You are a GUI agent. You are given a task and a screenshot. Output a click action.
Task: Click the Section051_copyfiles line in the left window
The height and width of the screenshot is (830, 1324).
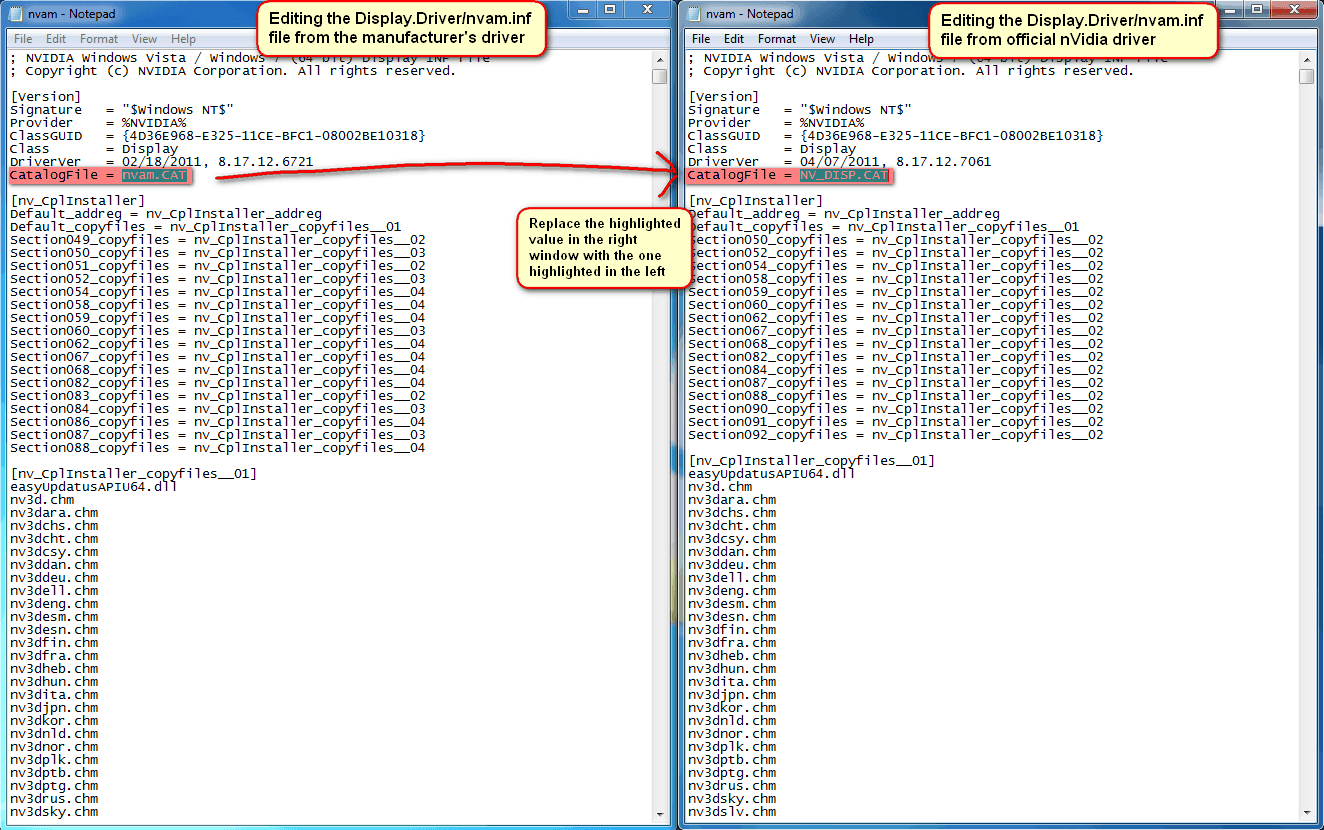click(217, 266)
